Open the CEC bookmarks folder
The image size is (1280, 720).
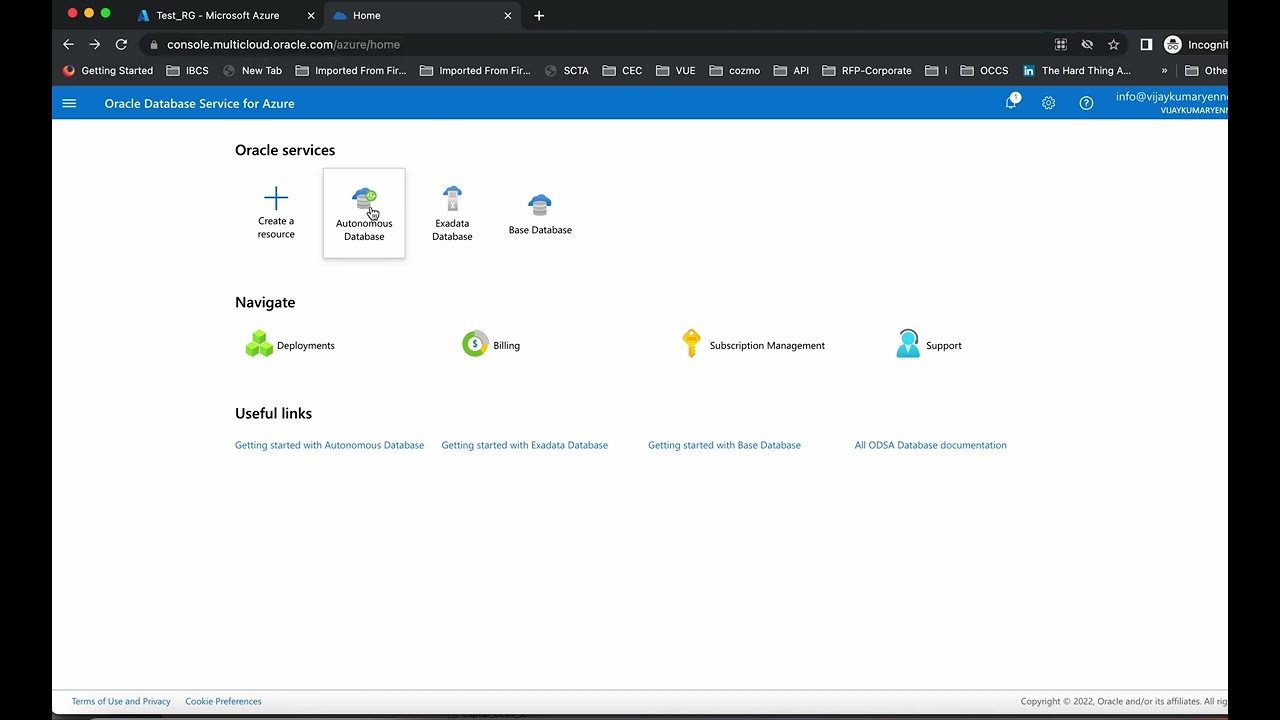point(622,70)
